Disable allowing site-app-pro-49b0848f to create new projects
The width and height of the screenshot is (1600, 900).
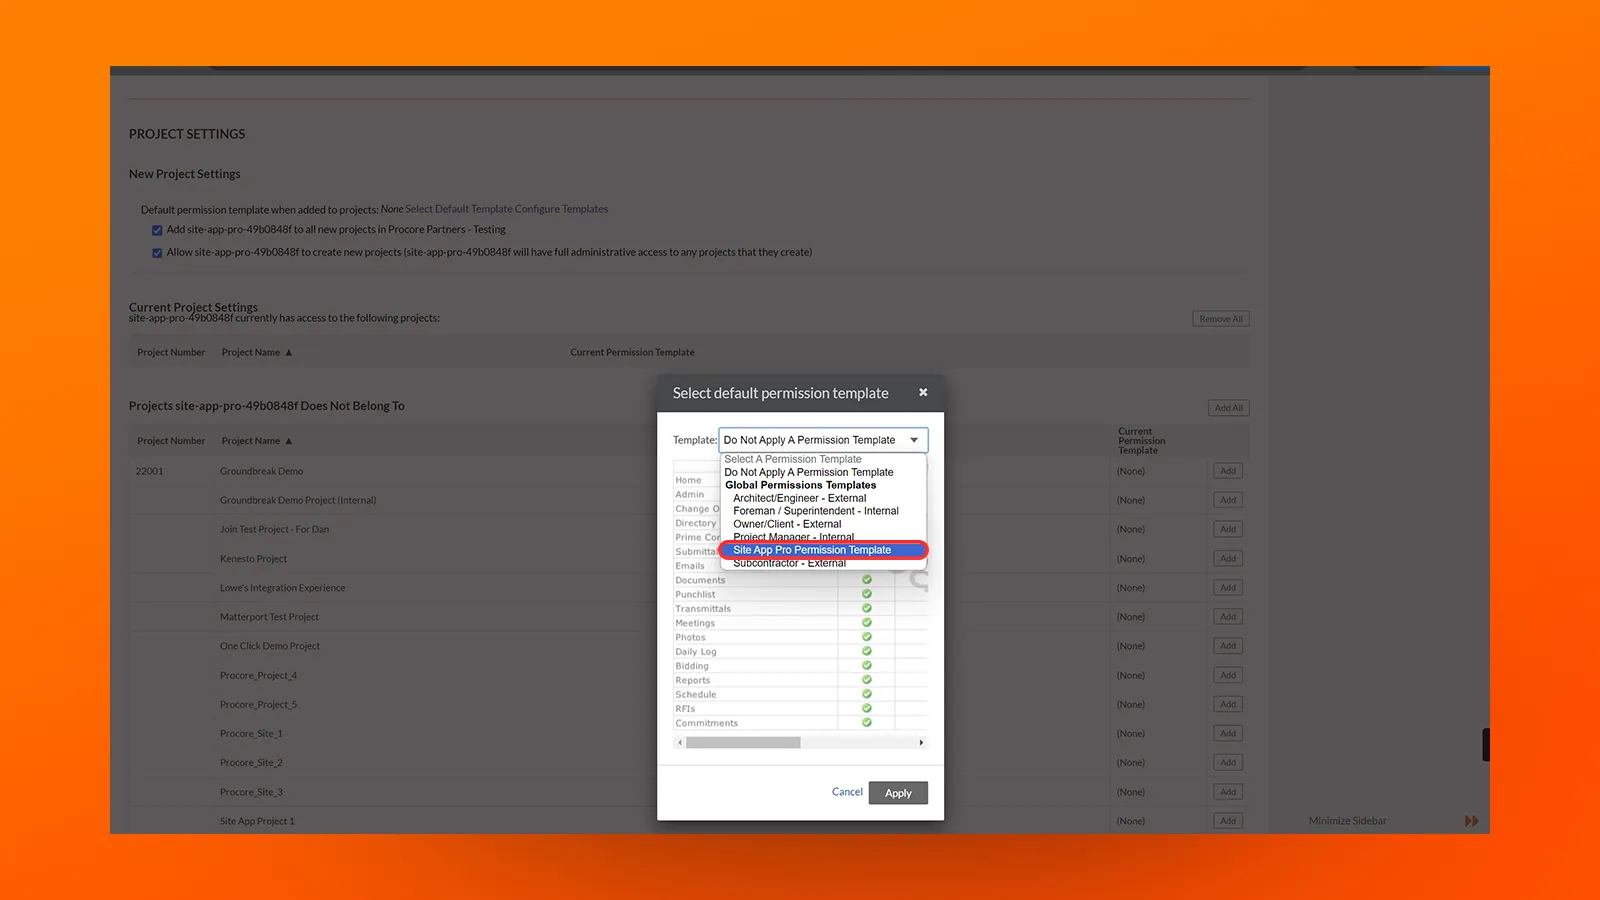coord(157,252)
